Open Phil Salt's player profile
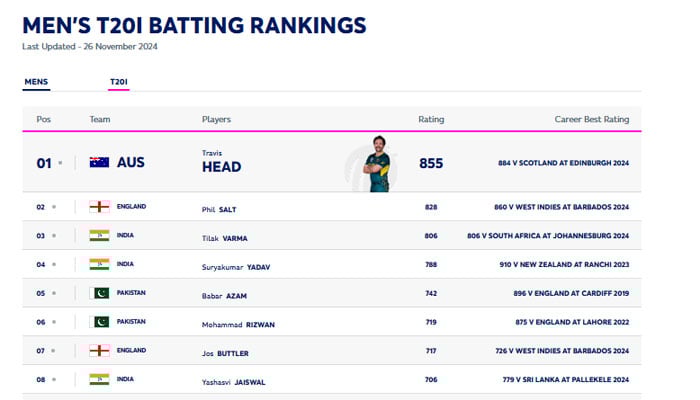This screenshot has width=700, height=400. (x=224, y=208)
